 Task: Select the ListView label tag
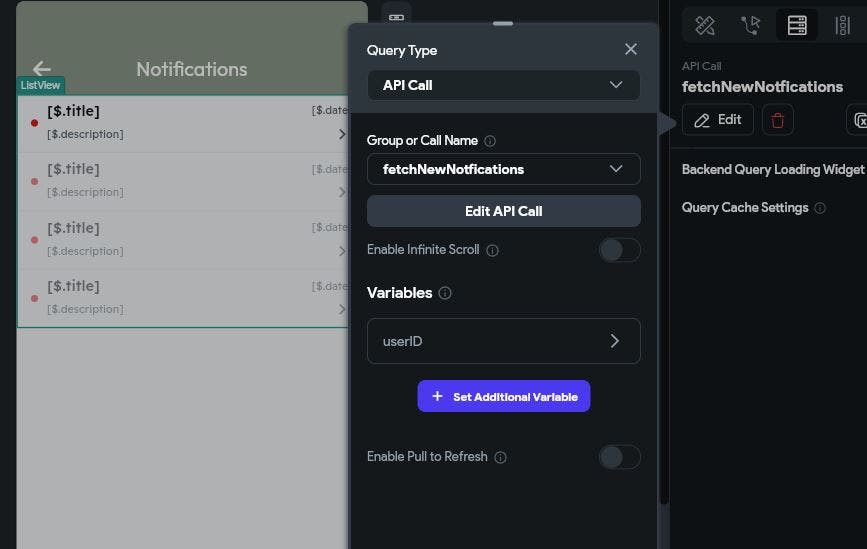[41, 86]
